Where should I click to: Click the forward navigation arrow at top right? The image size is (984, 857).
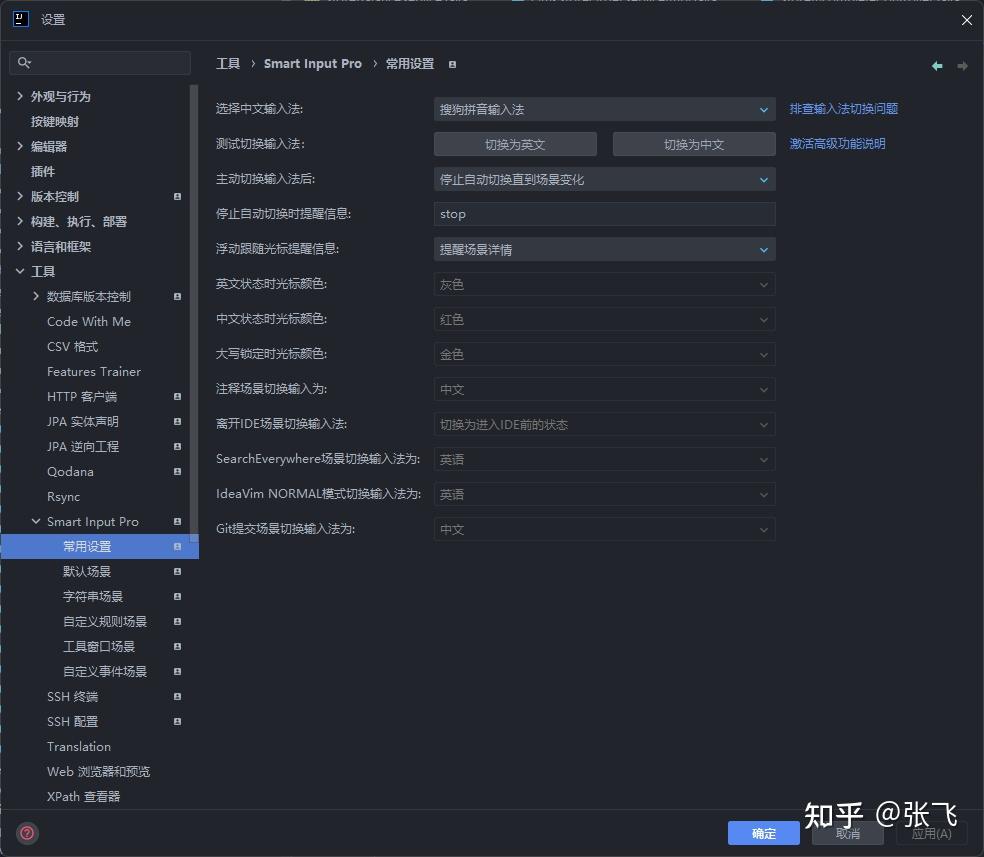point(961,65)
